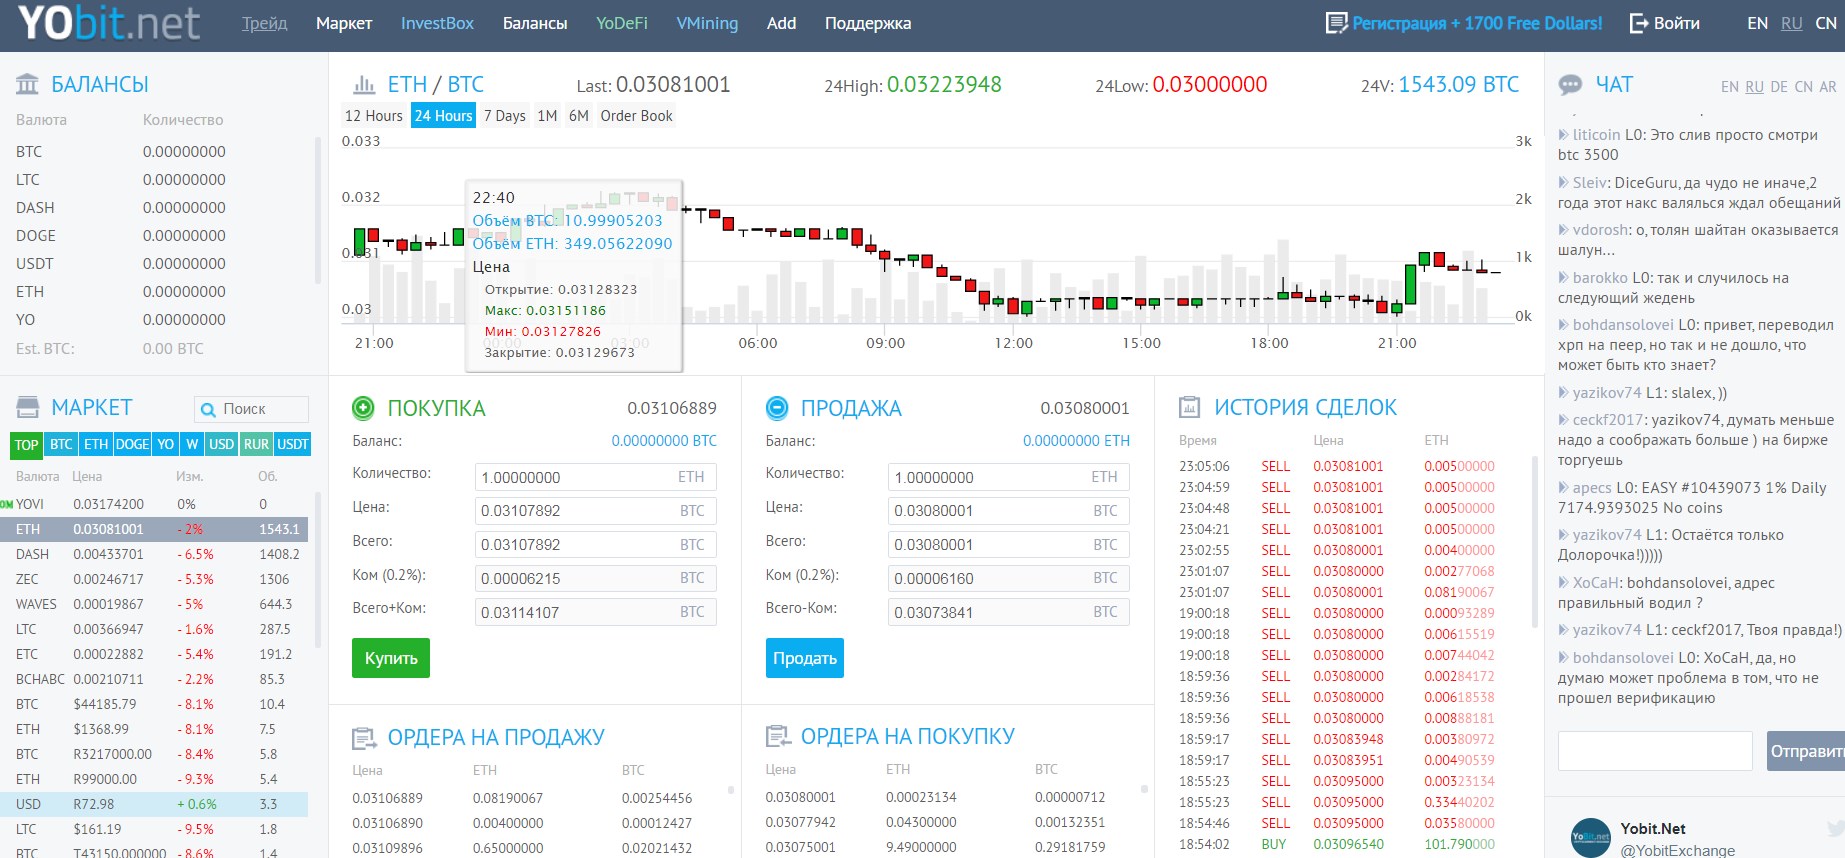This screenshot has width=1845, height=858.
Task: Select the TOP market filter
Action: (x=27, y=444)
